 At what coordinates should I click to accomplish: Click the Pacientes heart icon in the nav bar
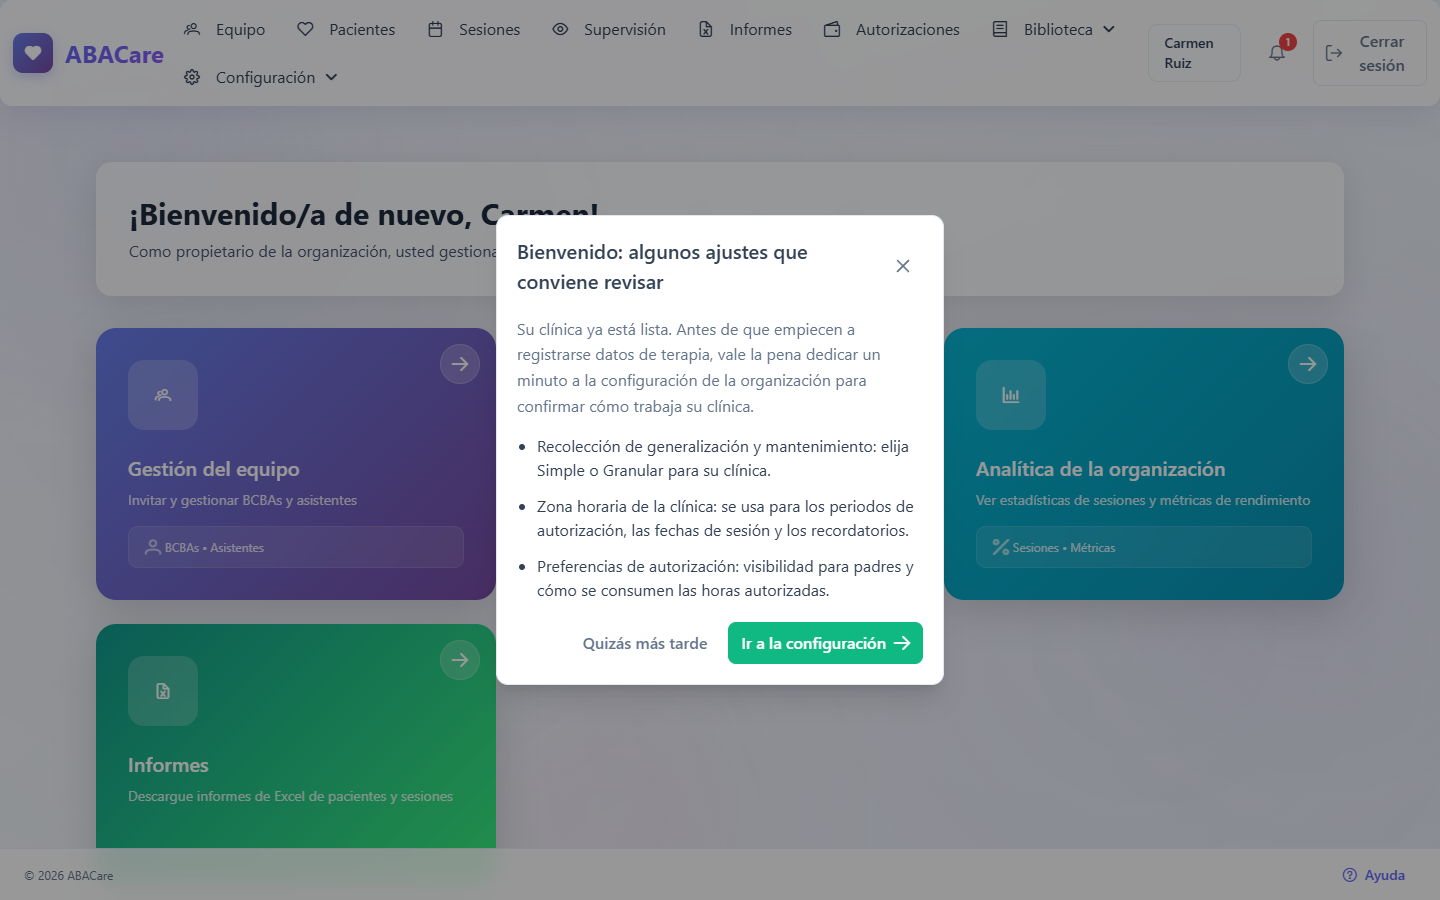pos(305,30)
